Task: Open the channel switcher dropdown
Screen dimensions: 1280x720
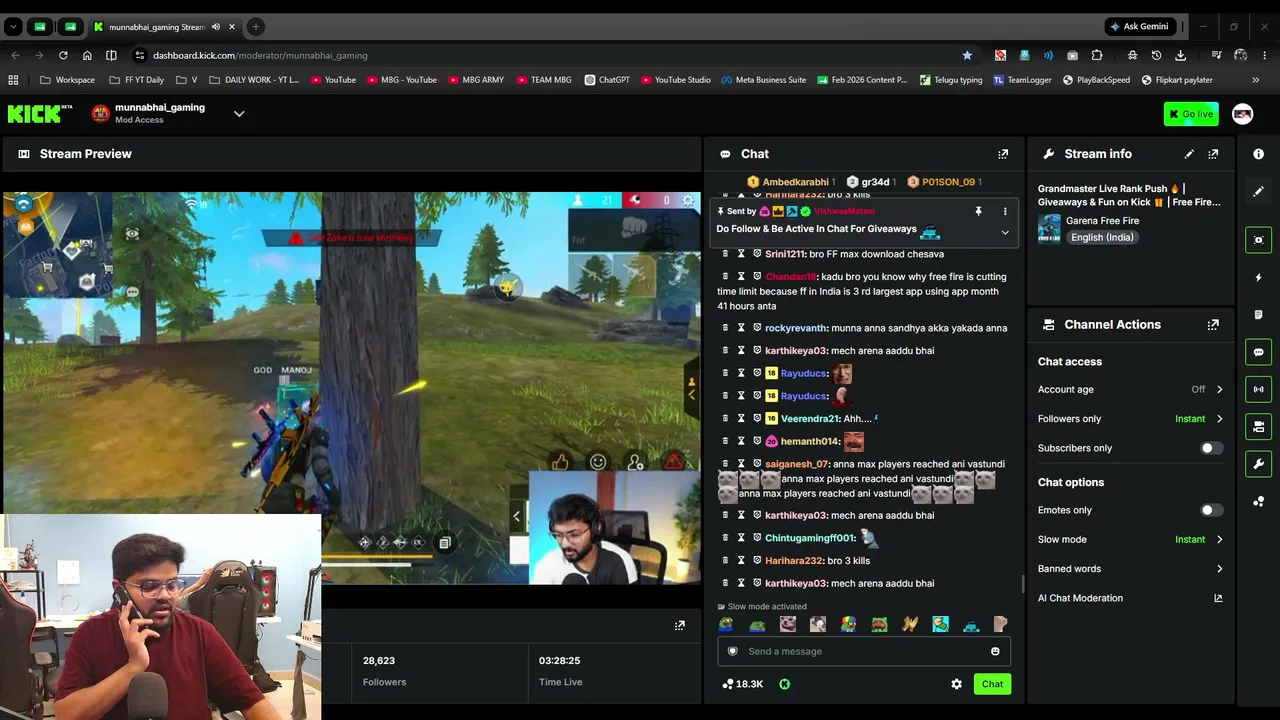Action: point(239,114)
